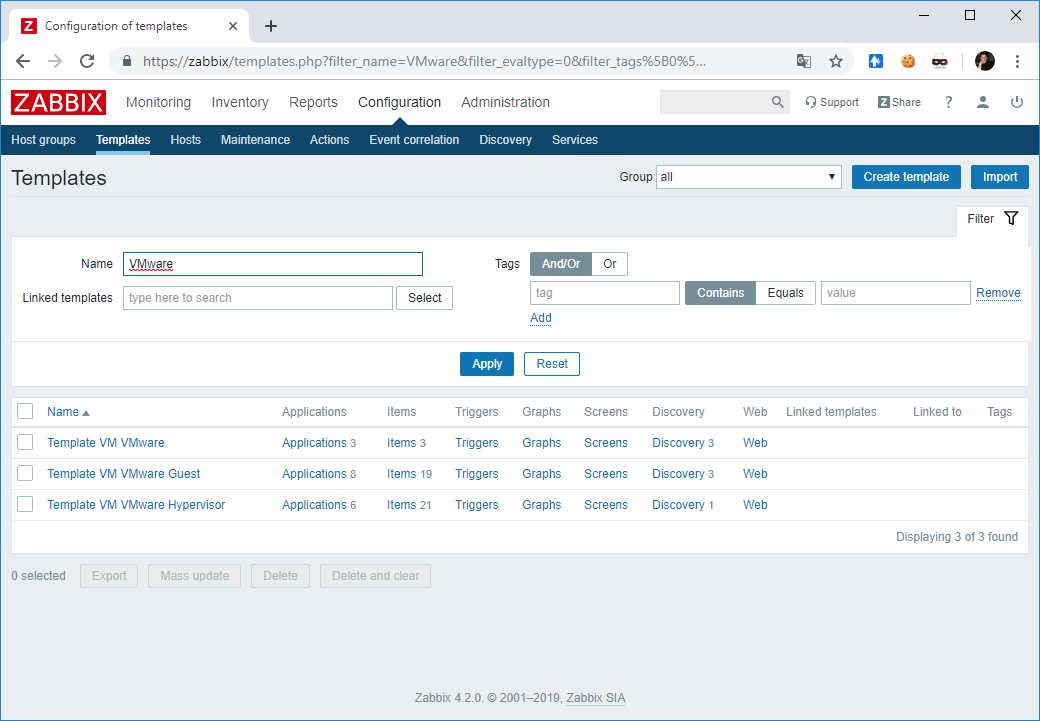Click the Name filter field

(x=273, y=264)
